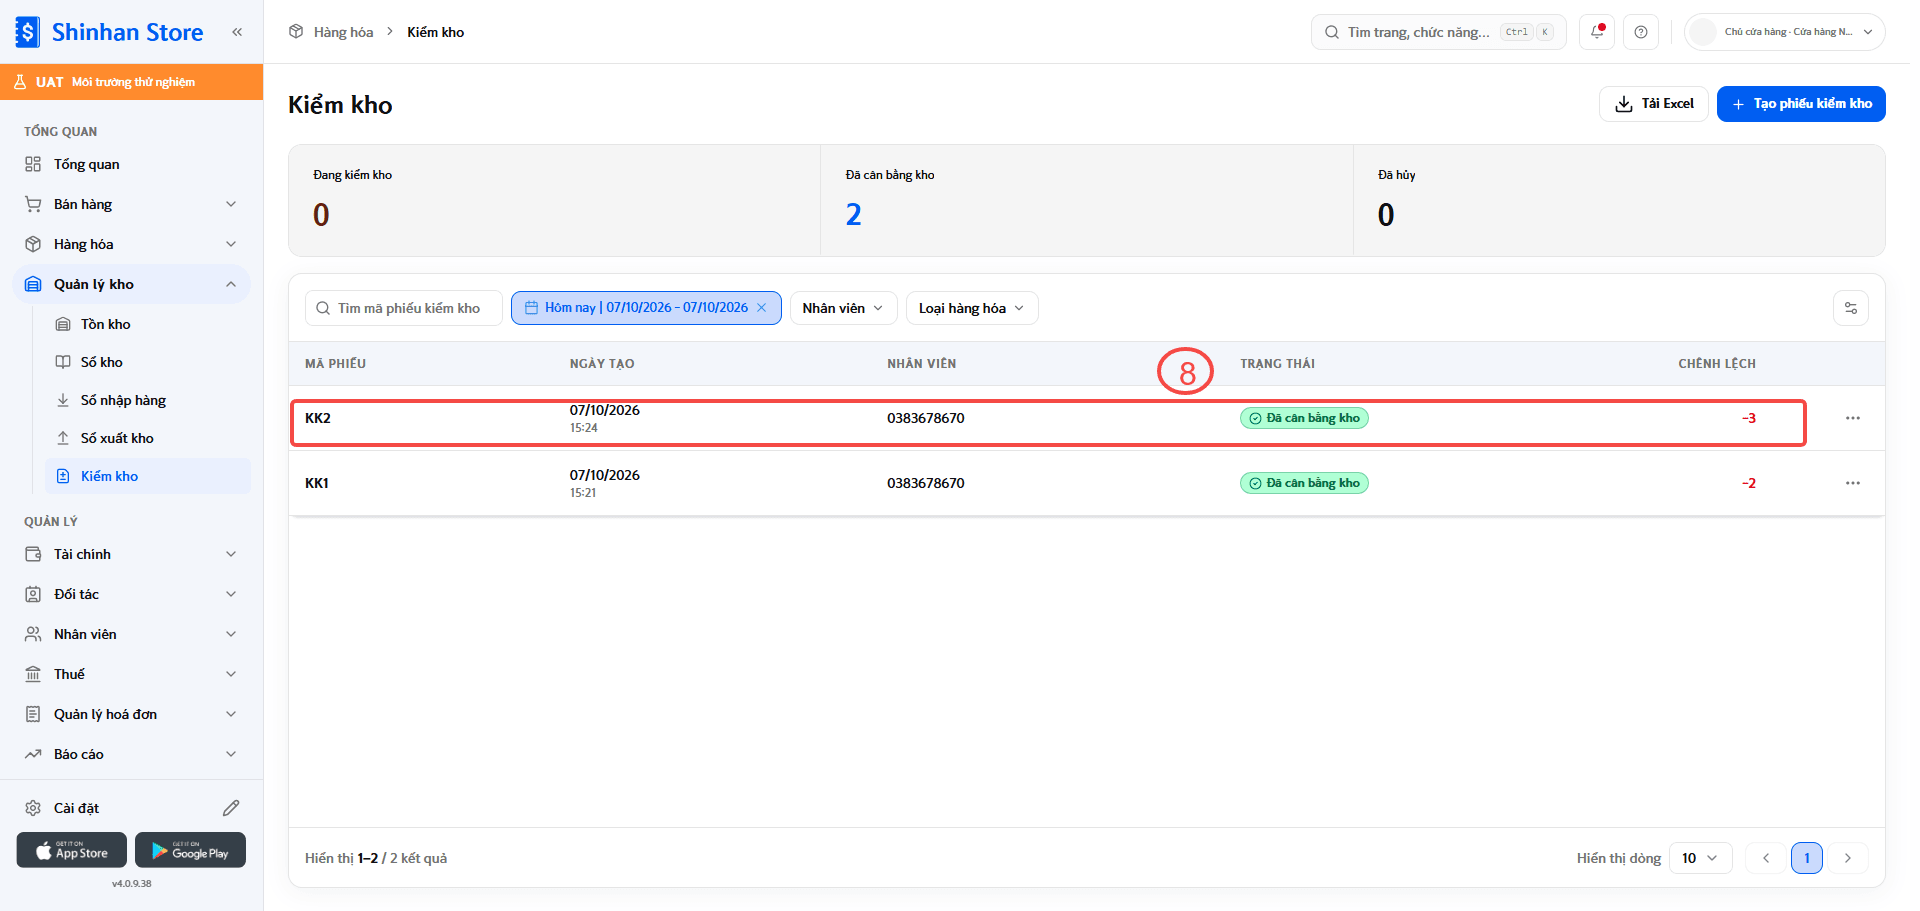Expand the Đối tác menu
1920x911 pixels.
point(132,594)
